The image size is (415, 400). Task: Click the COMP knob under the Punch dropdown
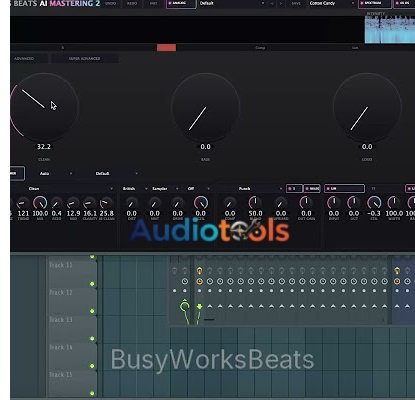point(230,203)
